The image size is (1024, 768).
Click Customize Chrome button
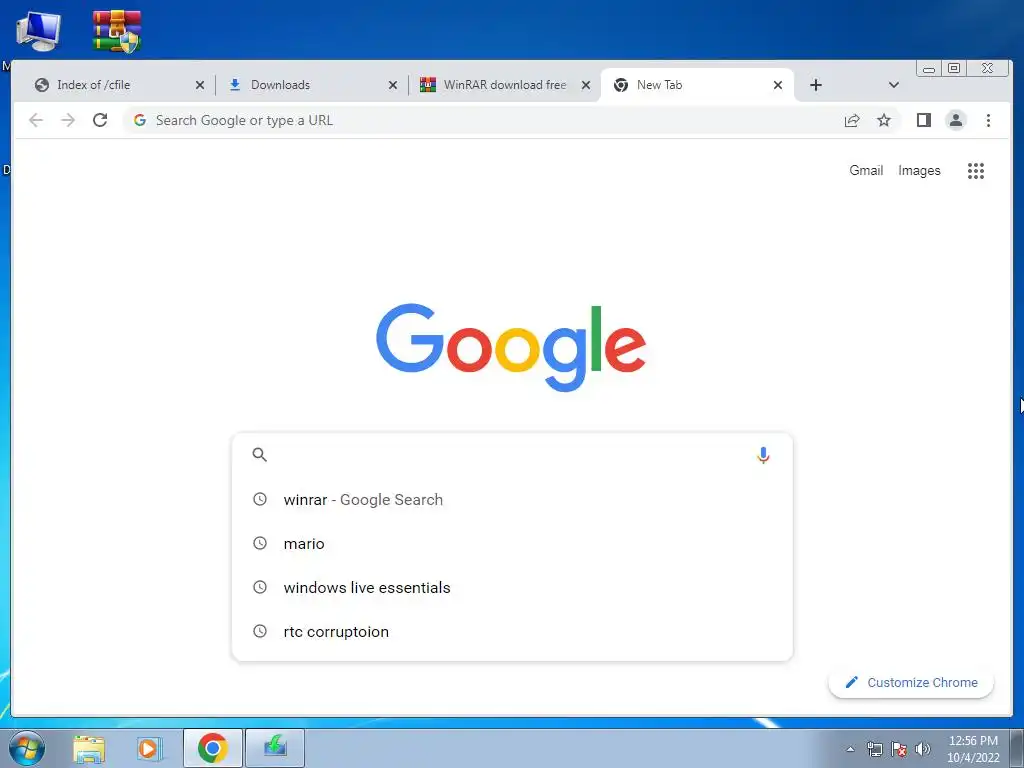coord(911,682)
